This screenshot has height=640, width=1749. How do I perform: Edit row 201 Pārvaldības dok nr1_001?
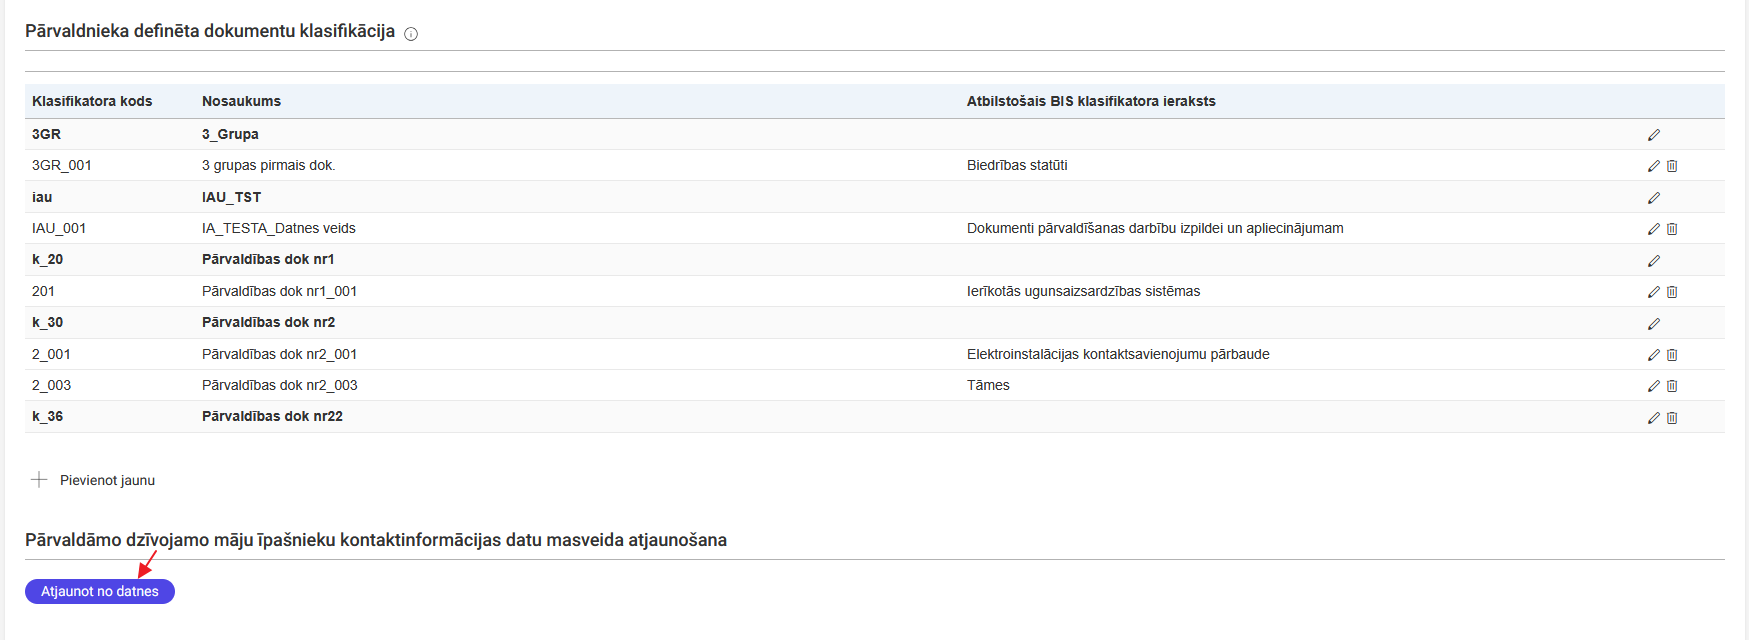coord(1653,292)
